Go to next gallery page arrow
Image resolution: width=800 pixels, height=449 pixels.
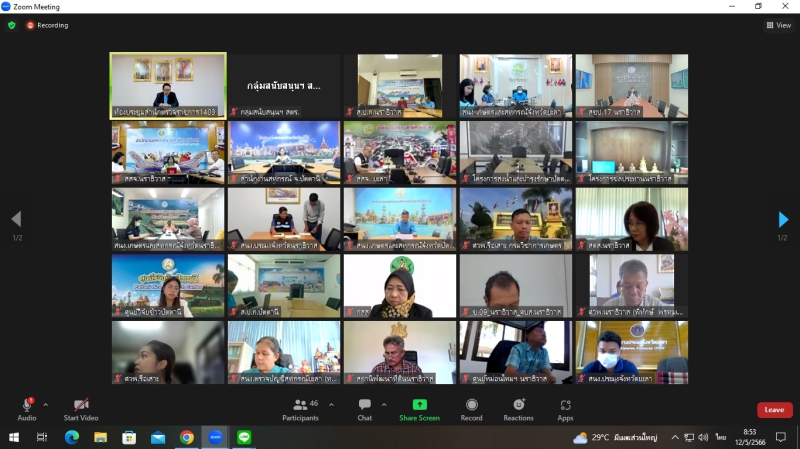tap(783, 219)
